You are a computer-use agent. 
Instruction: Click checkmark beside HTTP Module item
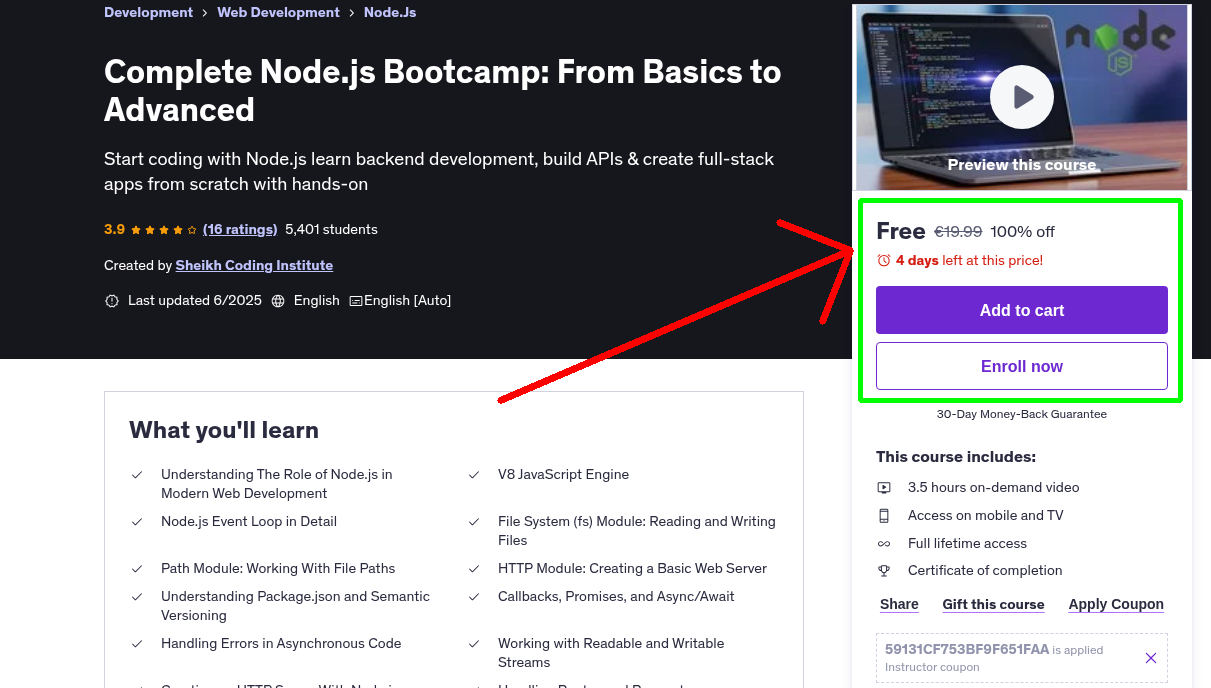tap(474, 569)
